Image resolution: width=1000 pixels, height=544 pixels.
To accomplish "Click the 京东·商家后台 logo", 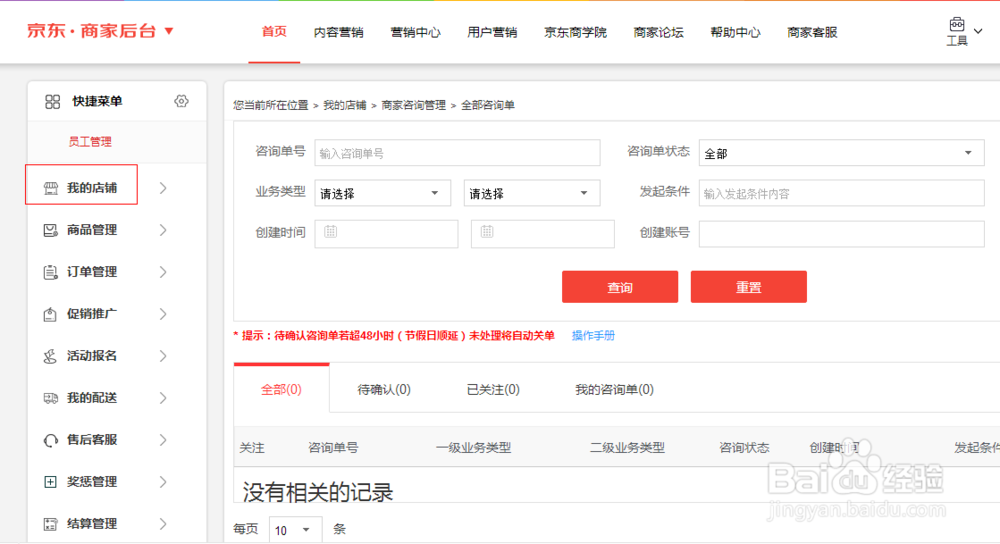I will (x=91, y=31).
